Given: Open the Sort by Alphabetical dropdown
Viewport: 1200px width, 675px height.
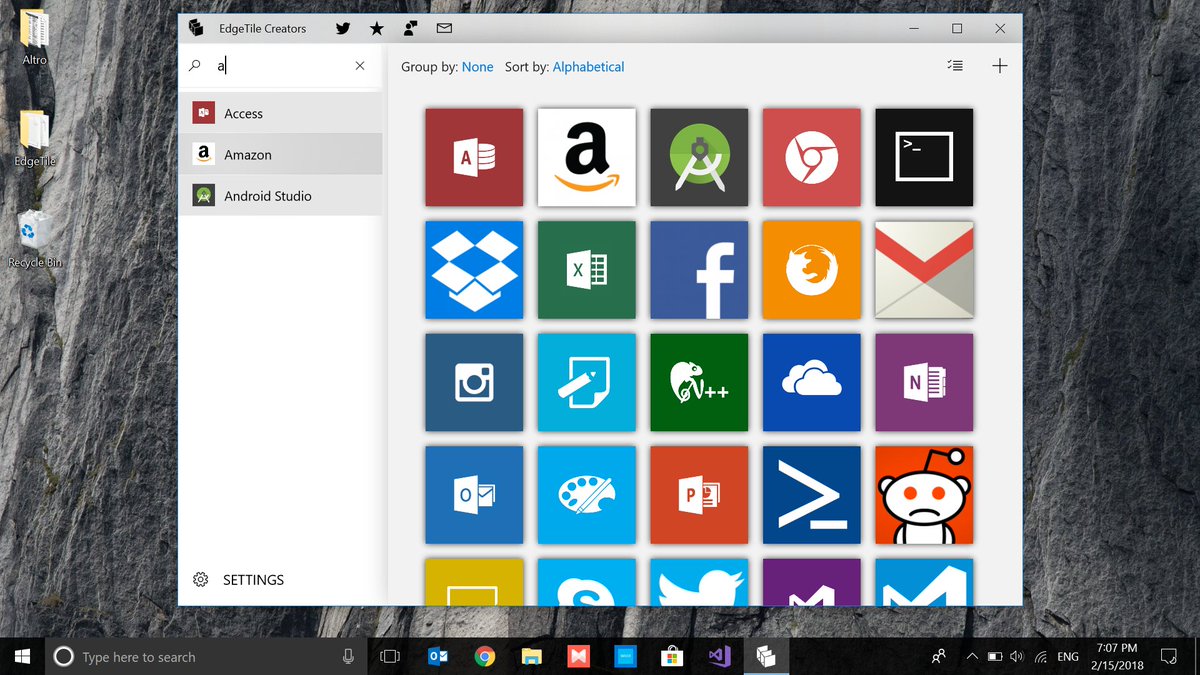Looking at the screenshot, I should pos(588,67).
